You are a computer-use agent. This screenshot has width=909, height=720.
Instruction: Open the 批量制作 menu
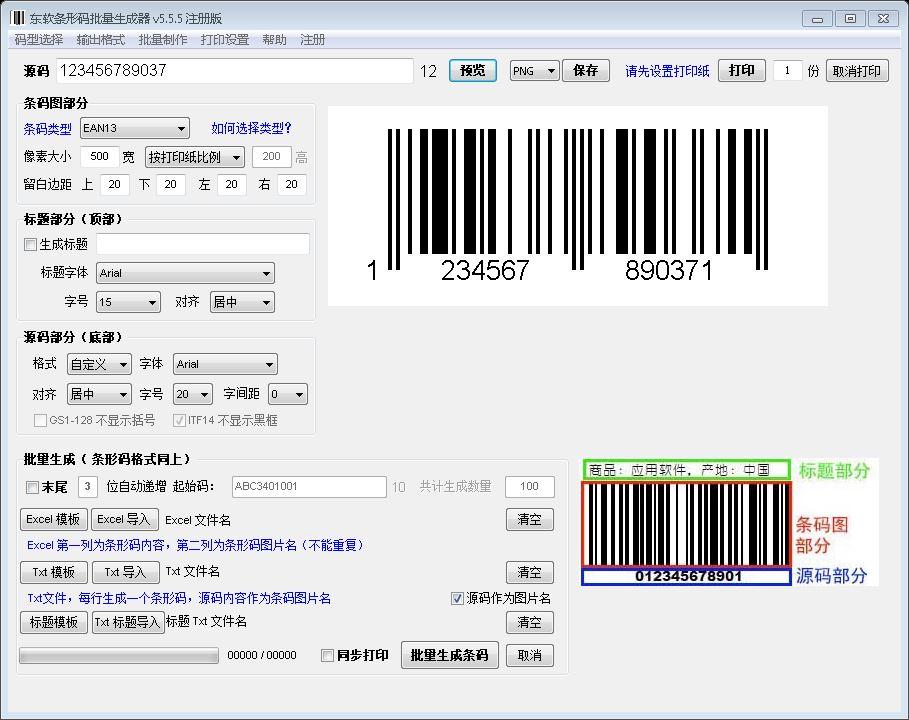pos(163,39)
